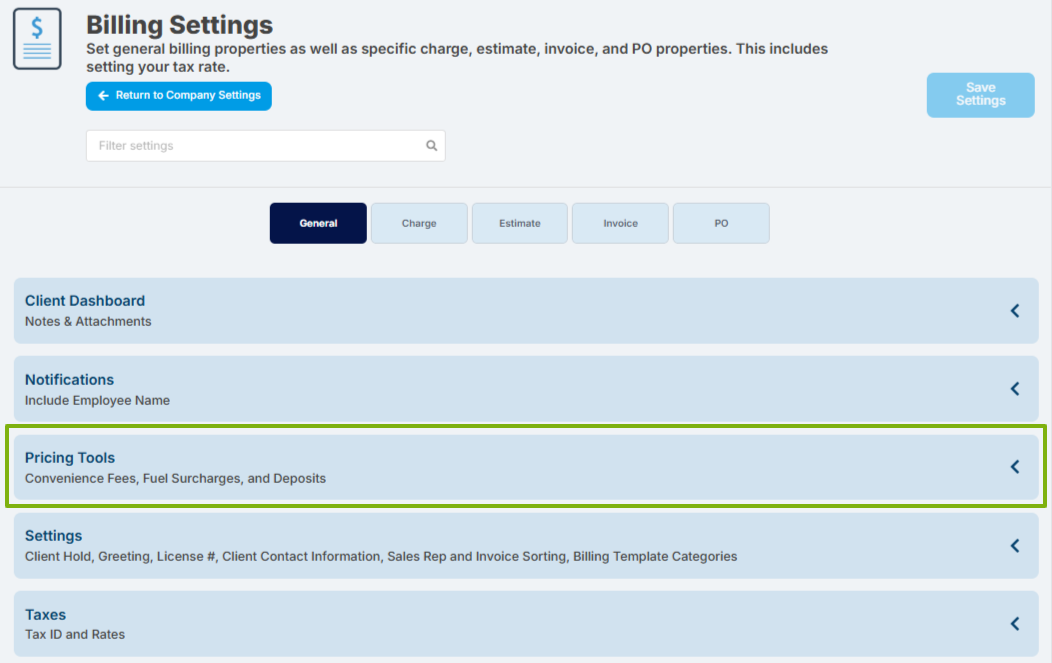Image resolution: width=1052 pixels, height=663 pixels.
Task: Select the PO tab
Action: pos(721,223)
